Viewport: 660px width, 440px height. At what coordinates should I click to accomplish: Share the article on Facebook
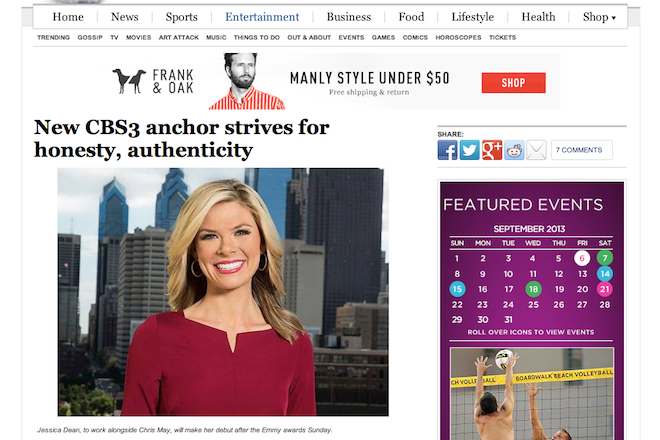[447, 150]
